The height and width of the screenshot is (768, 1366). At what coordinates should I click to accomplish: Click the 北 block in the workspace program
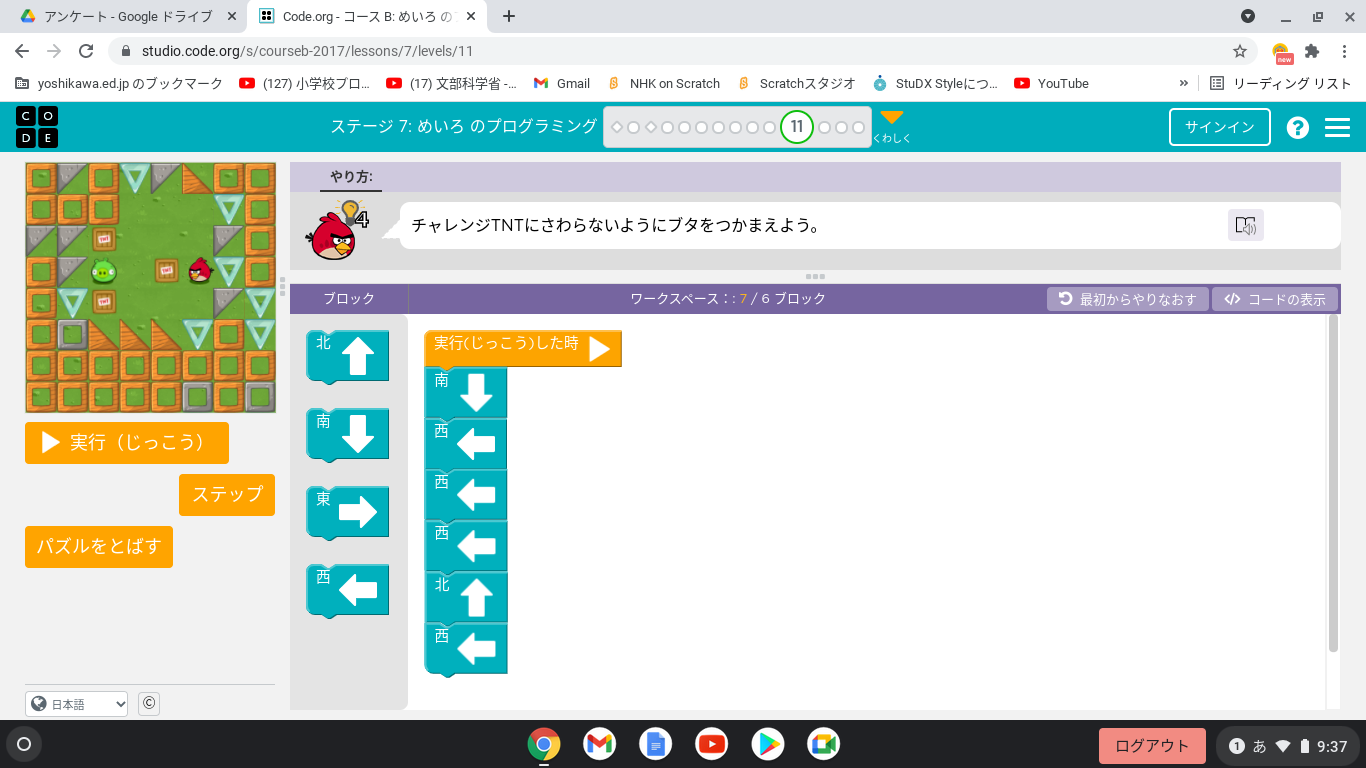[x=466, y=596]
